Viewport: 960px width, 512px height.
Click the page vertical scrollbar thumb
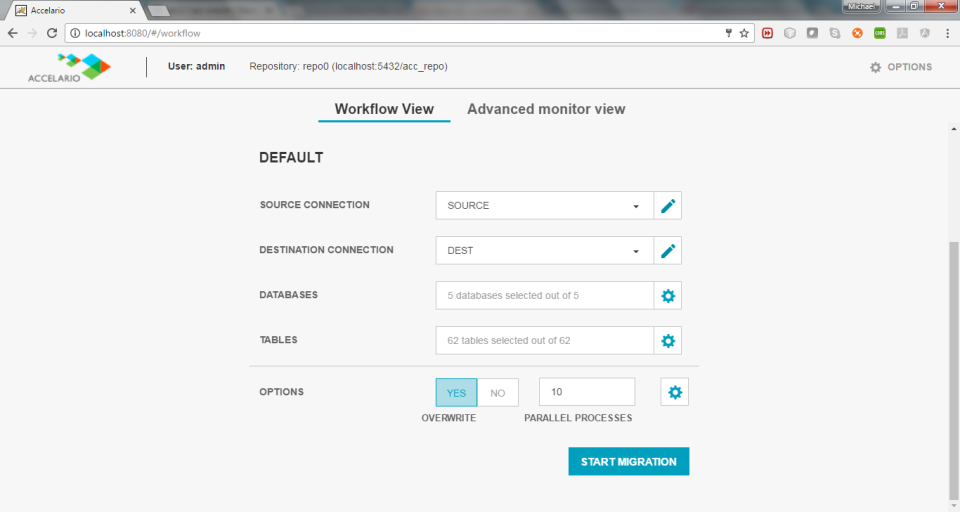point(953,371)
